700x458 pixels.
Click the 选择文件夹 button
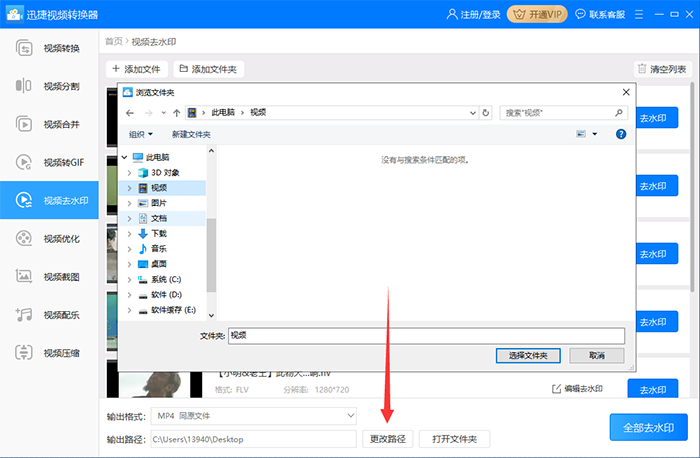point(528,356)
